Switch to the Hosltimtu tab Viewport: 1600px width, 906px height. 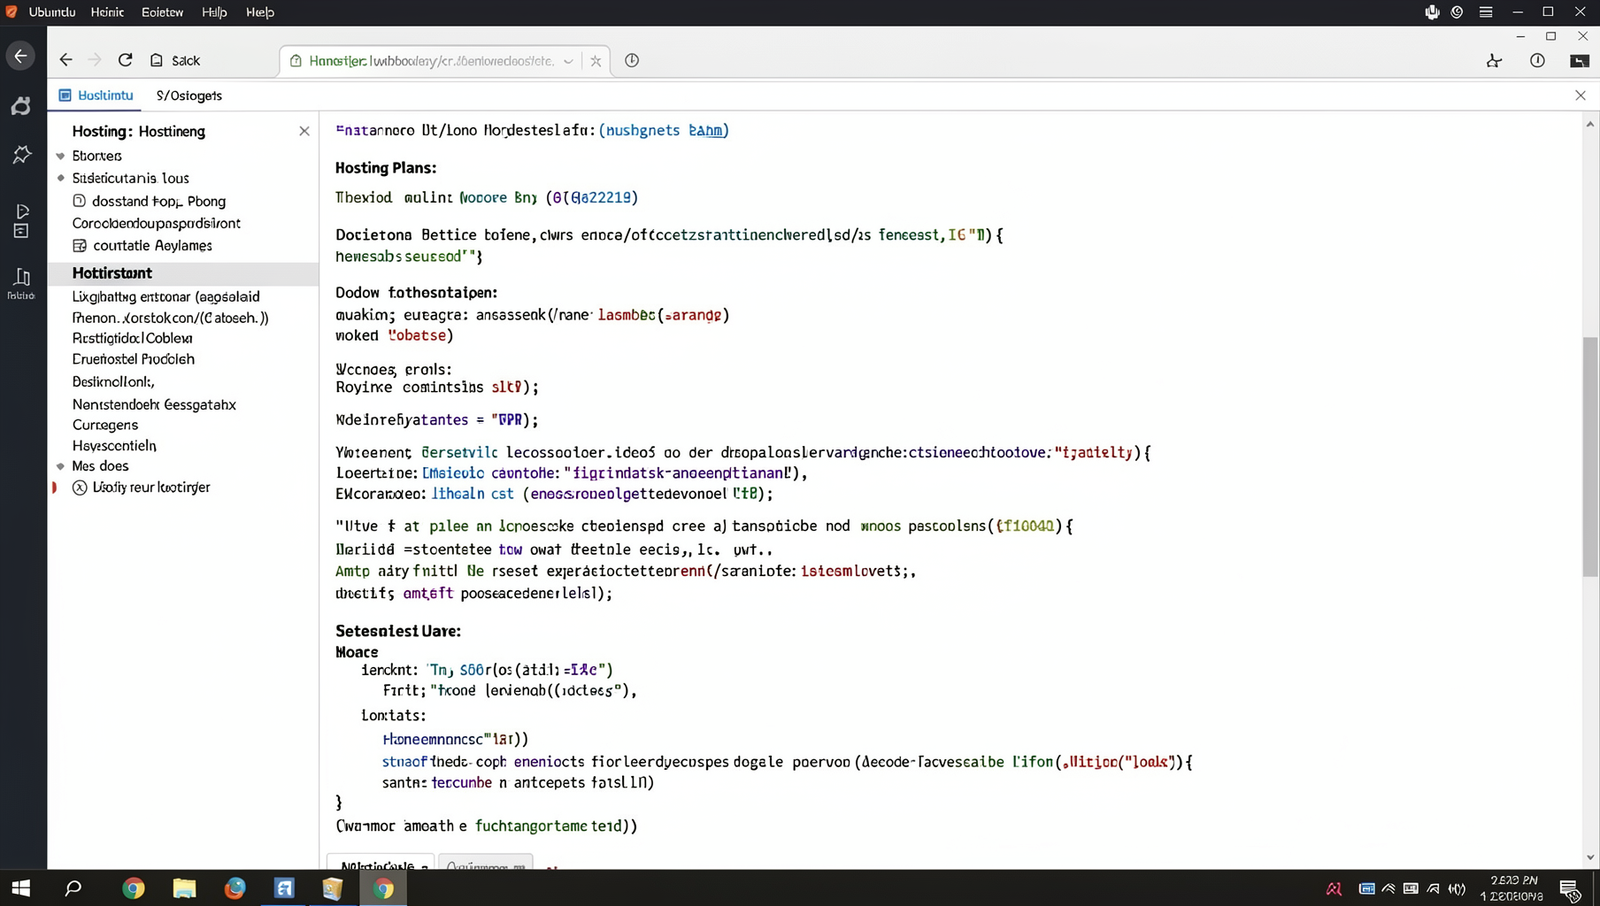tap(96, 95)
